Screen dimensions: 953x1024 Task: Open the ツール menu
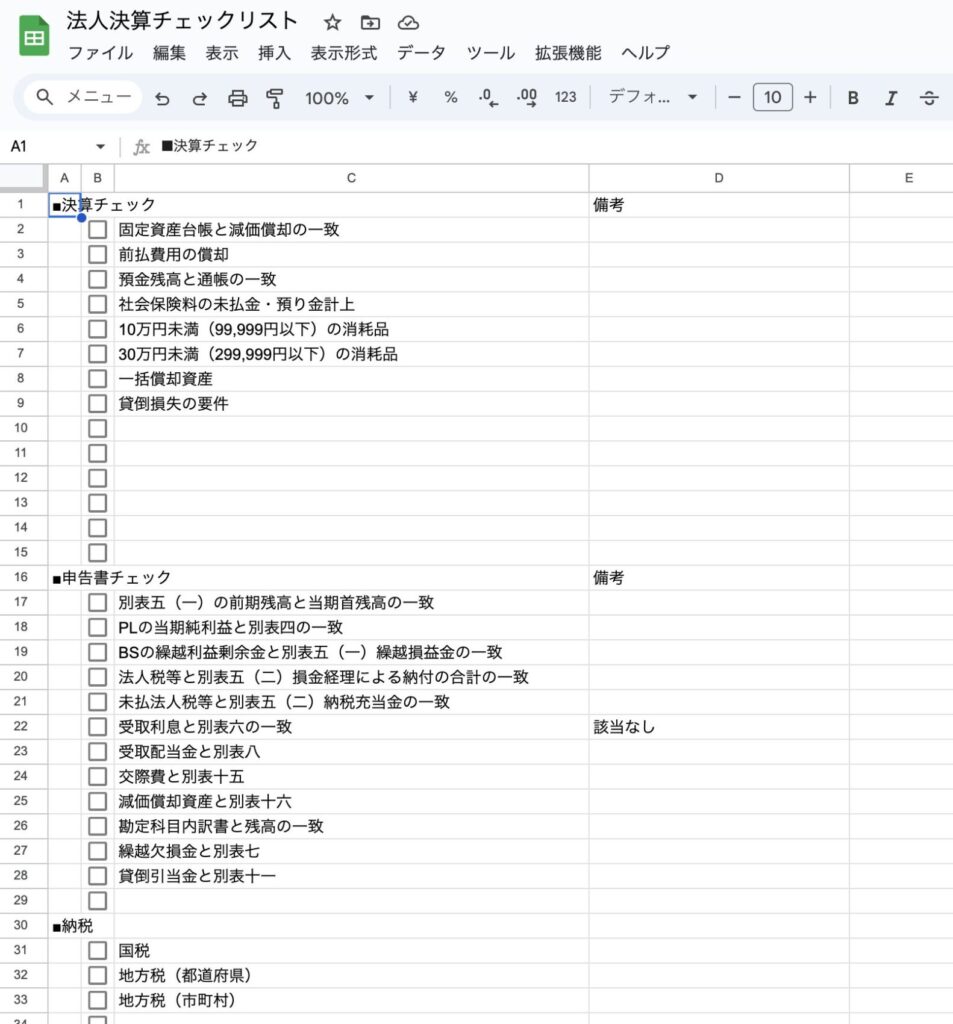pos(491,53)
